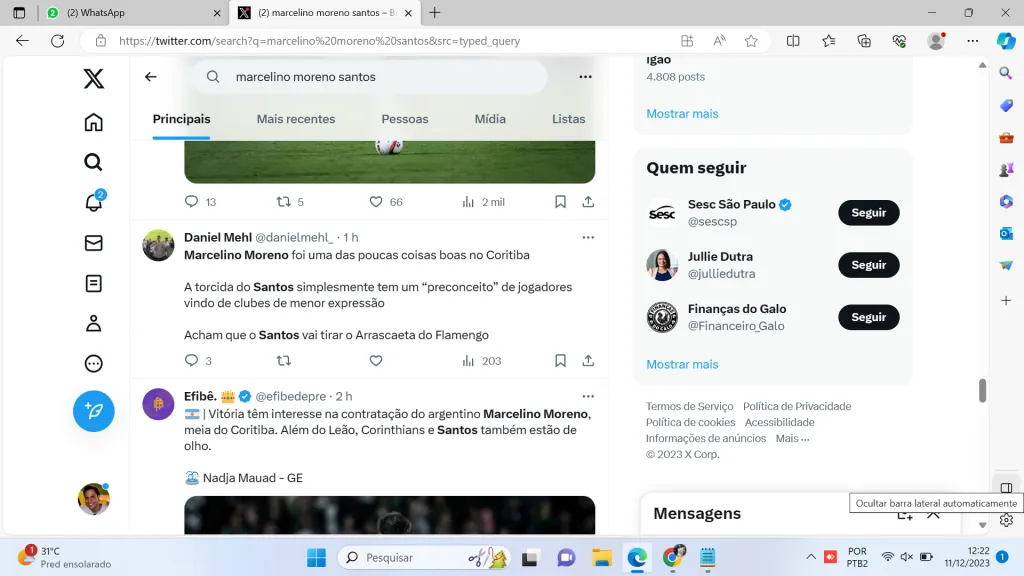1024x576 pixels.
Task: Click the marcelino moreno santos search field
Action: (x=380, y=77)
